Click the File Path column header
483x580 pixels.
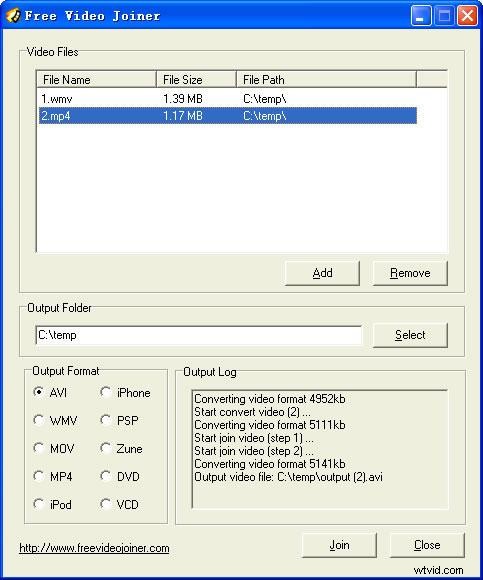(327, 79)
